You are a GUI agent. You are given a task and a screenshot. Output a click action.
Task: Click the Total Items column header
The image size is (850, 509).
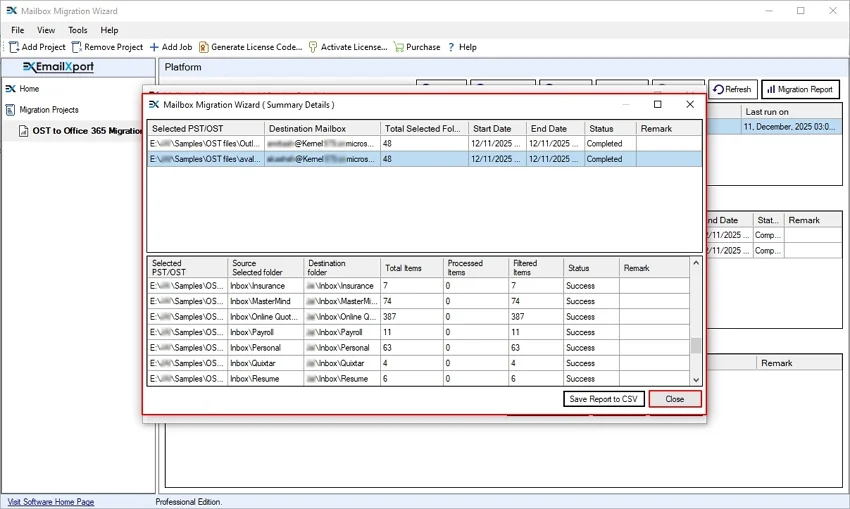click(x=412, y=268)
